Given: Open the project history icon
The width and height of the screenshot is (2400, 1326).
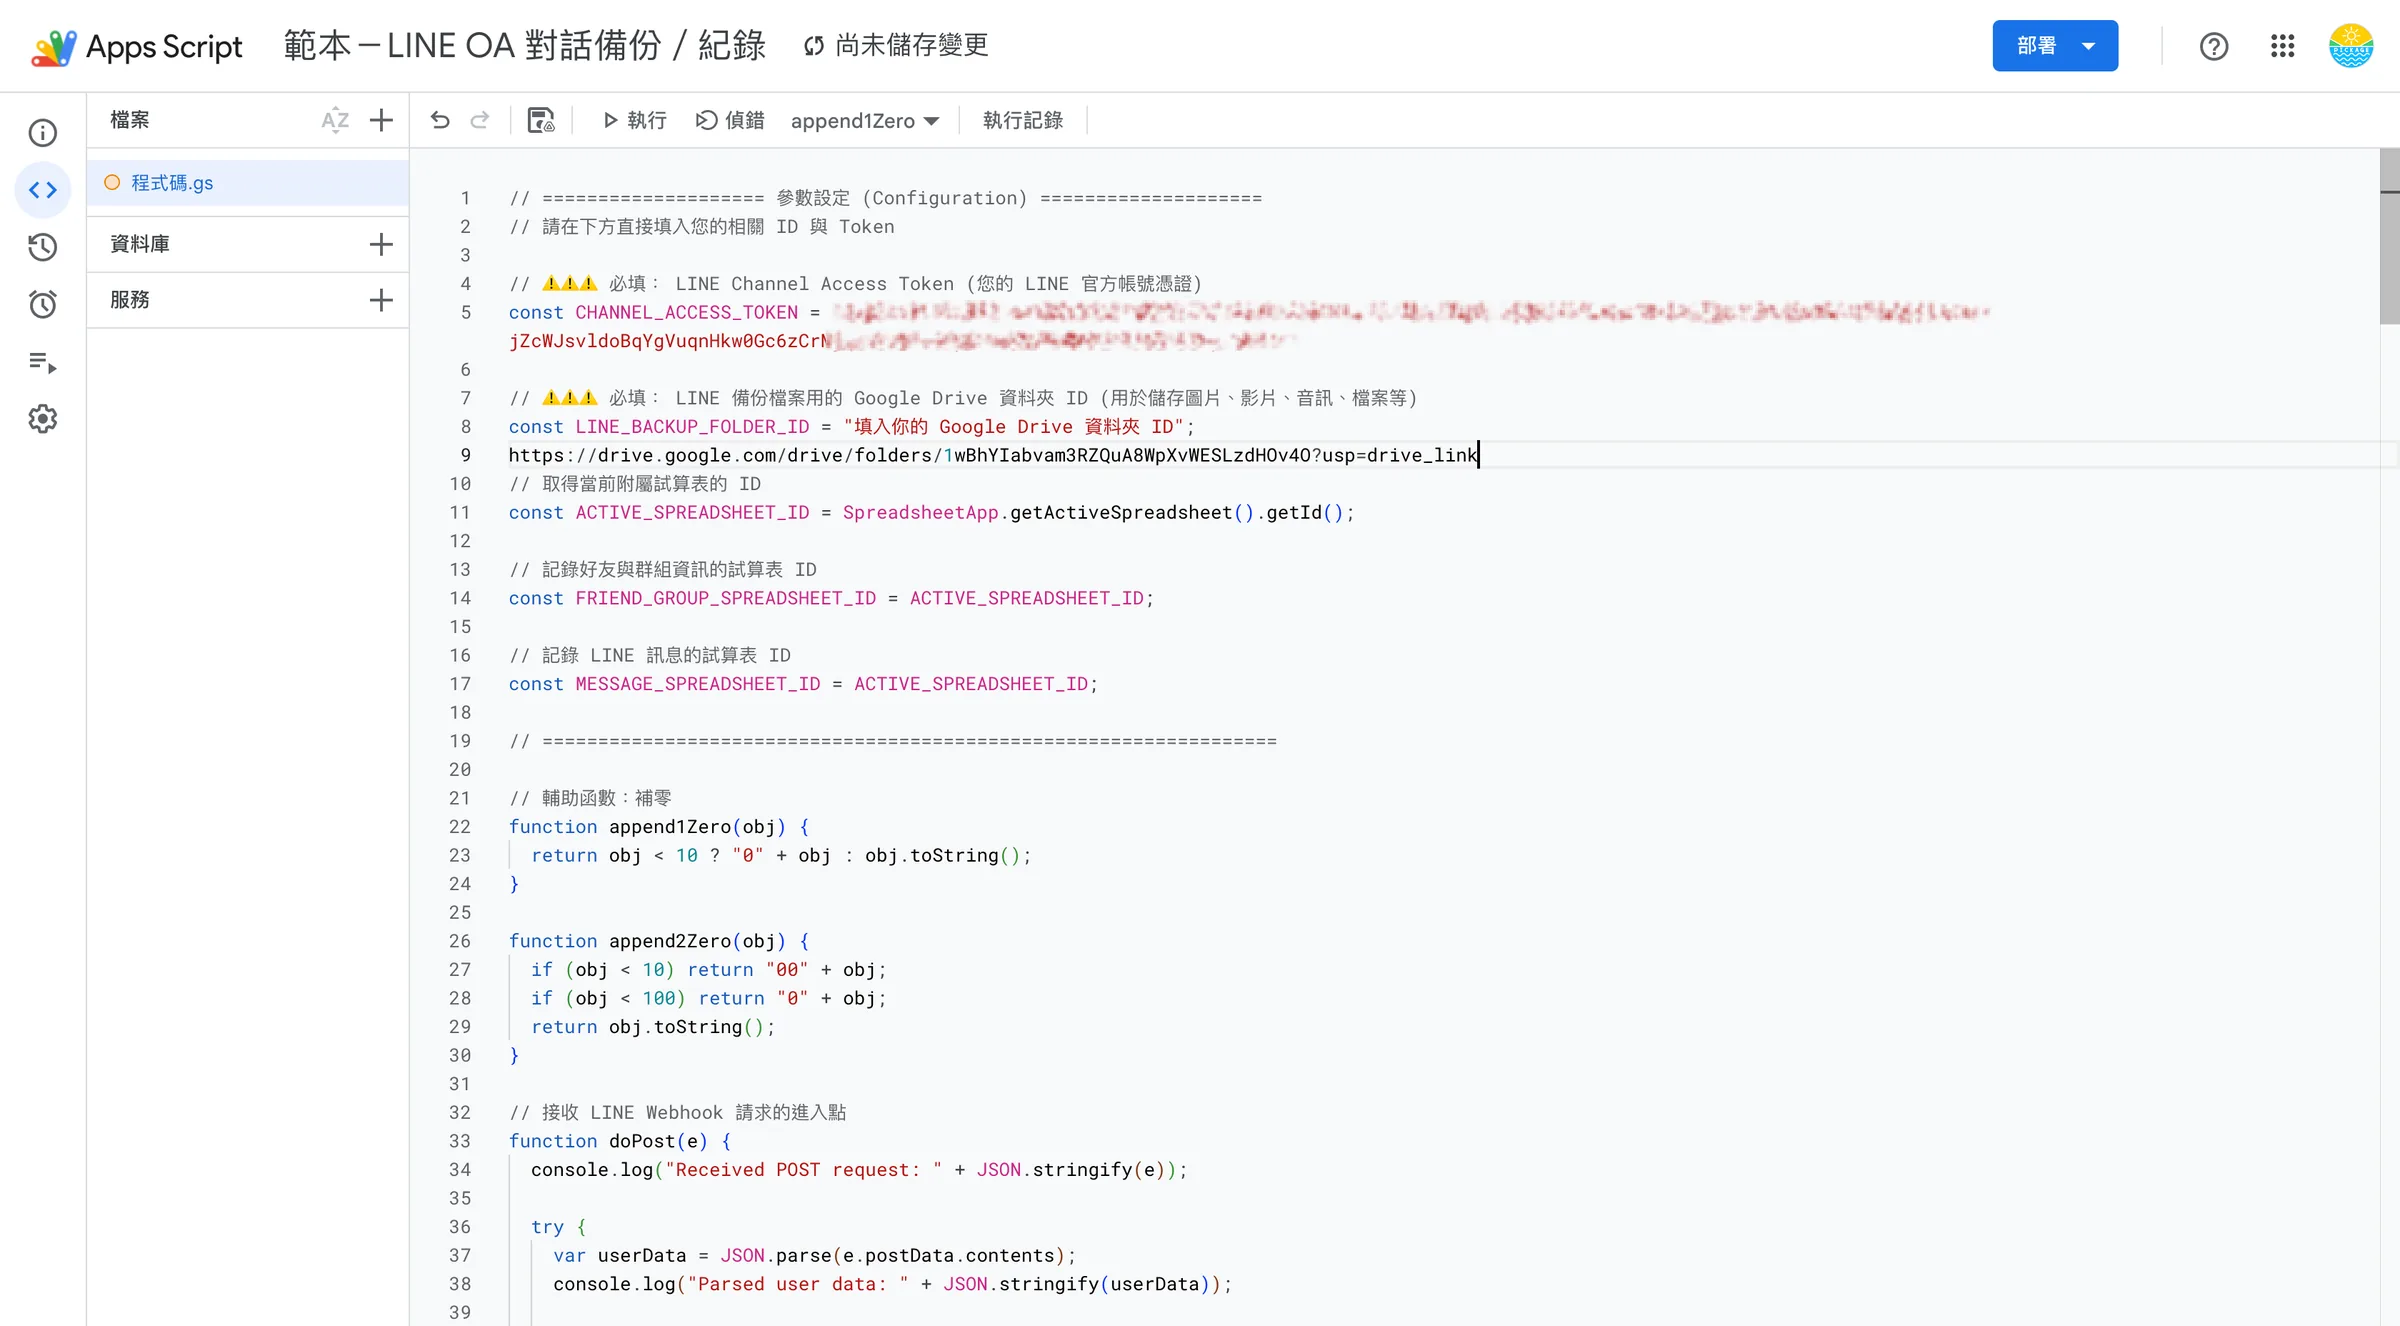Looking at the screenshot, I should click(x=42, y=247).
